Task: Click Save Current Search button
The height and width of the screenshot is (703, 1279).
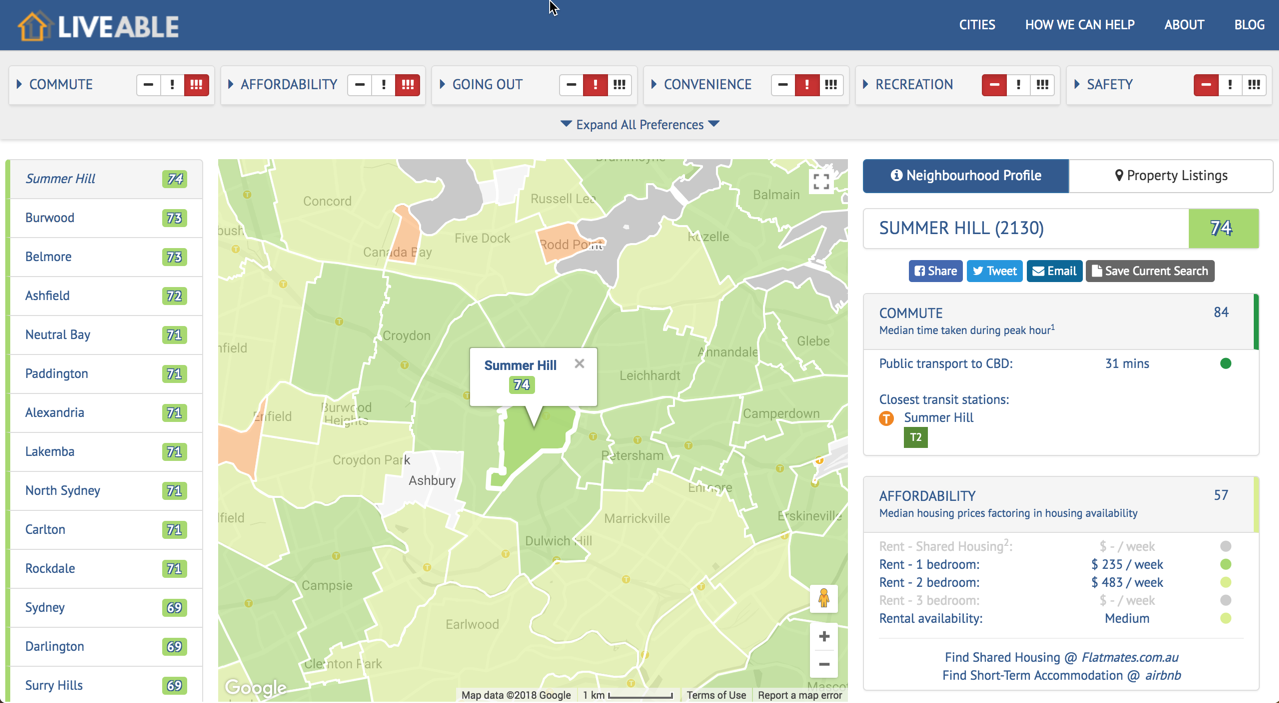Action: (1150, 271)
